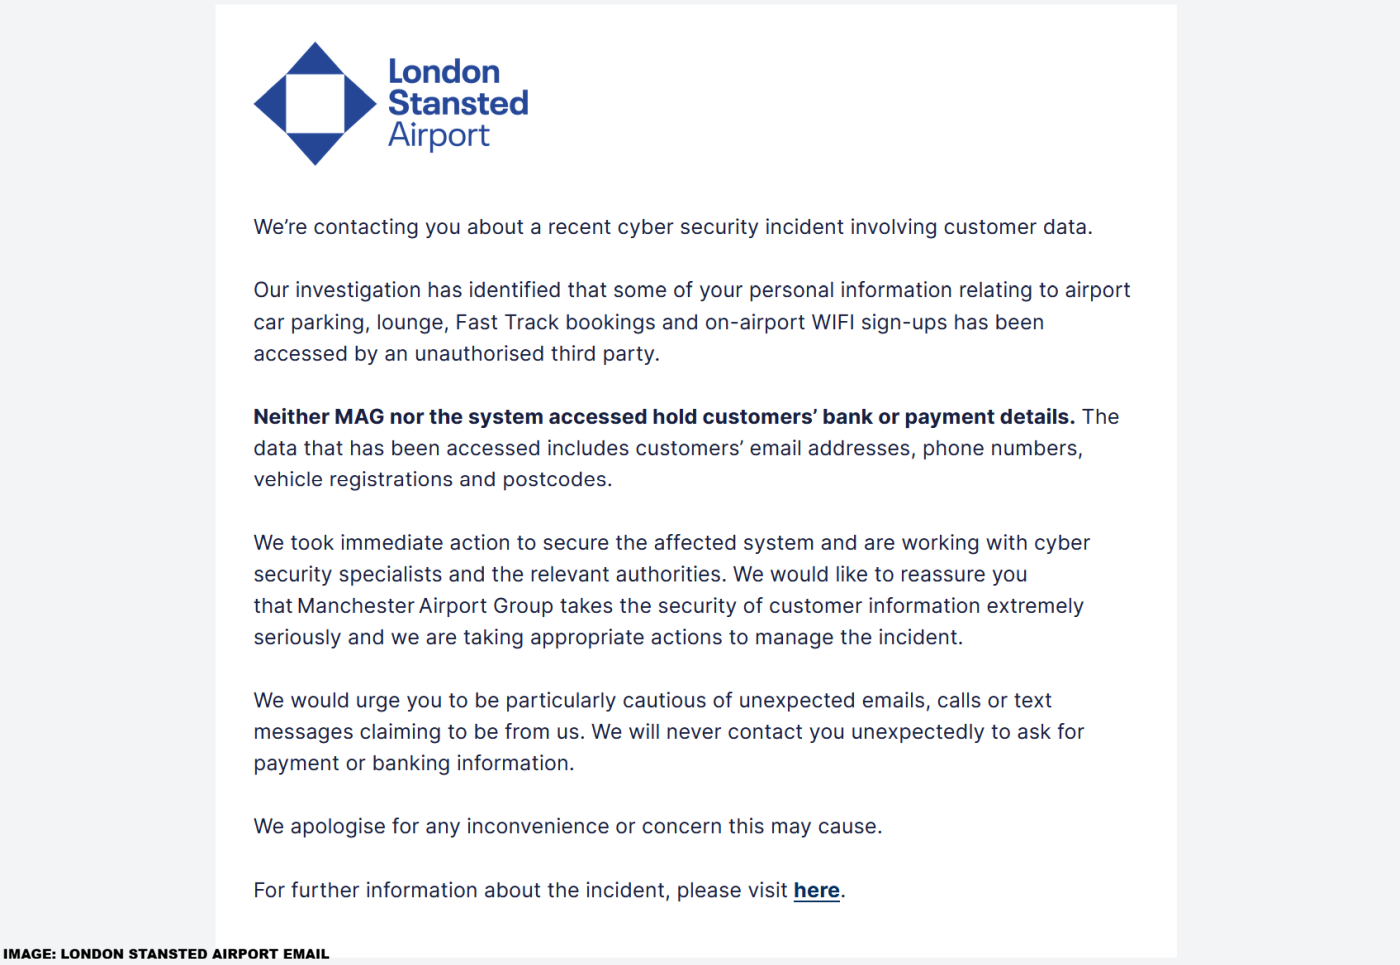Click the word "Airport" in the logo
Image resolution: width=1400 pixels, height=965 pixels.
tap(439, 136)
